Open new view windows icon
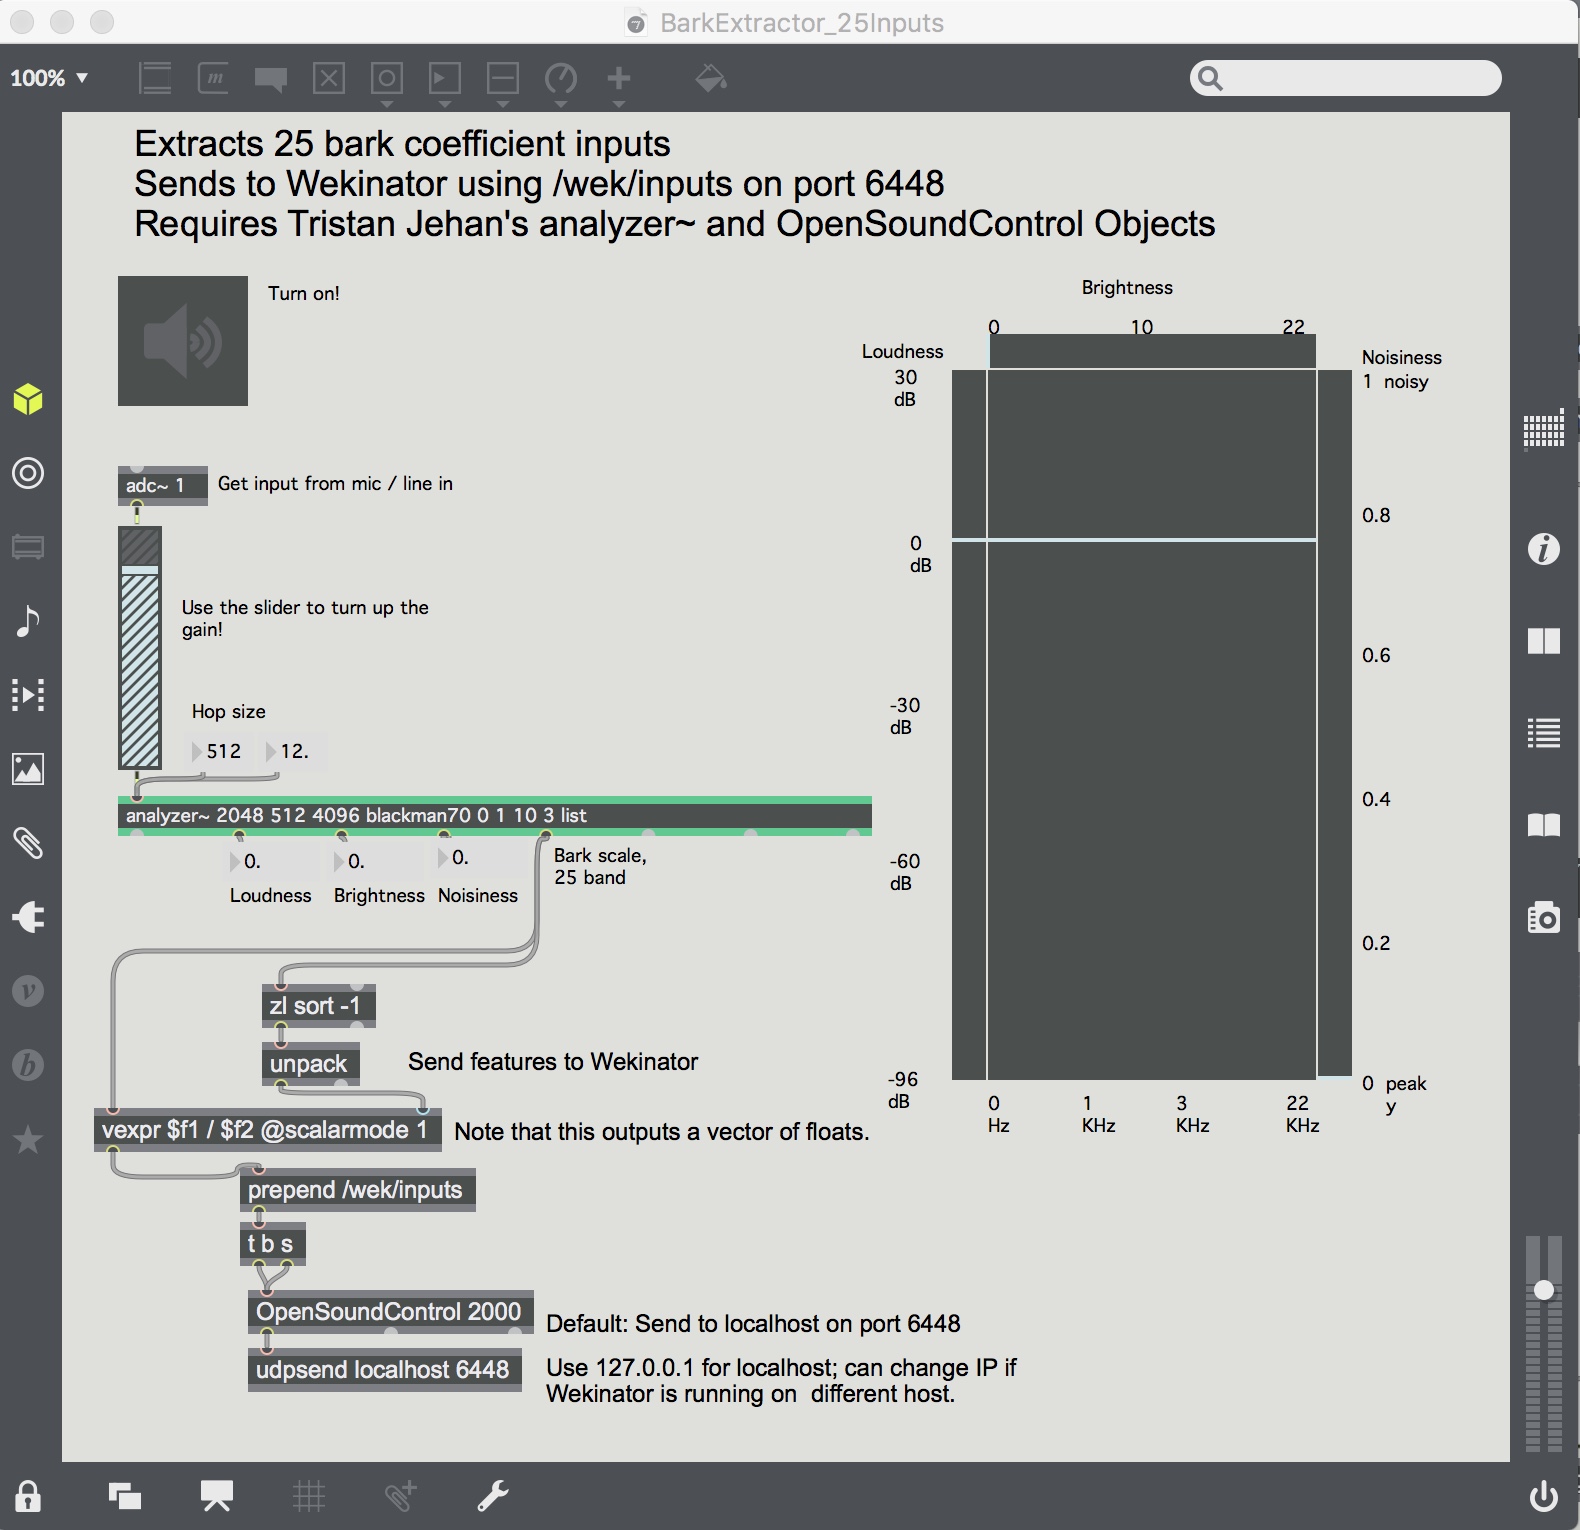 point(125,1496)
